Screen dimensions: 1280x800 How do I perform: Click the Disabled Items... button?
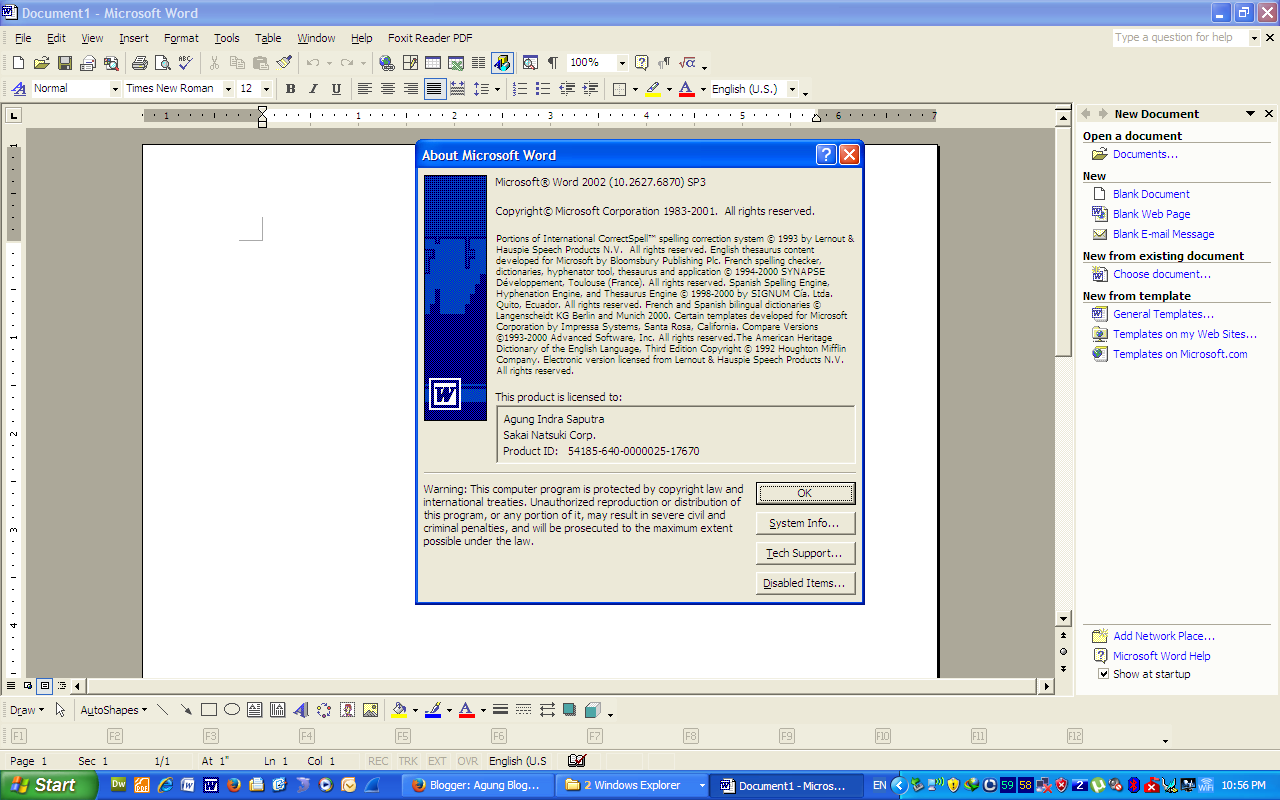point(805,583)
